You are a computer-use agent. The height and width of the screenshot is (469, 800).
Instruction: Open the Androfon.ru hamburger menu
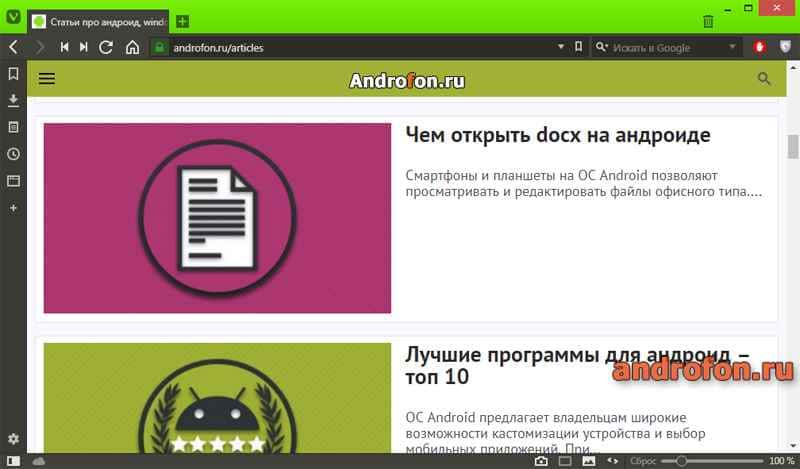pos(46,79)
